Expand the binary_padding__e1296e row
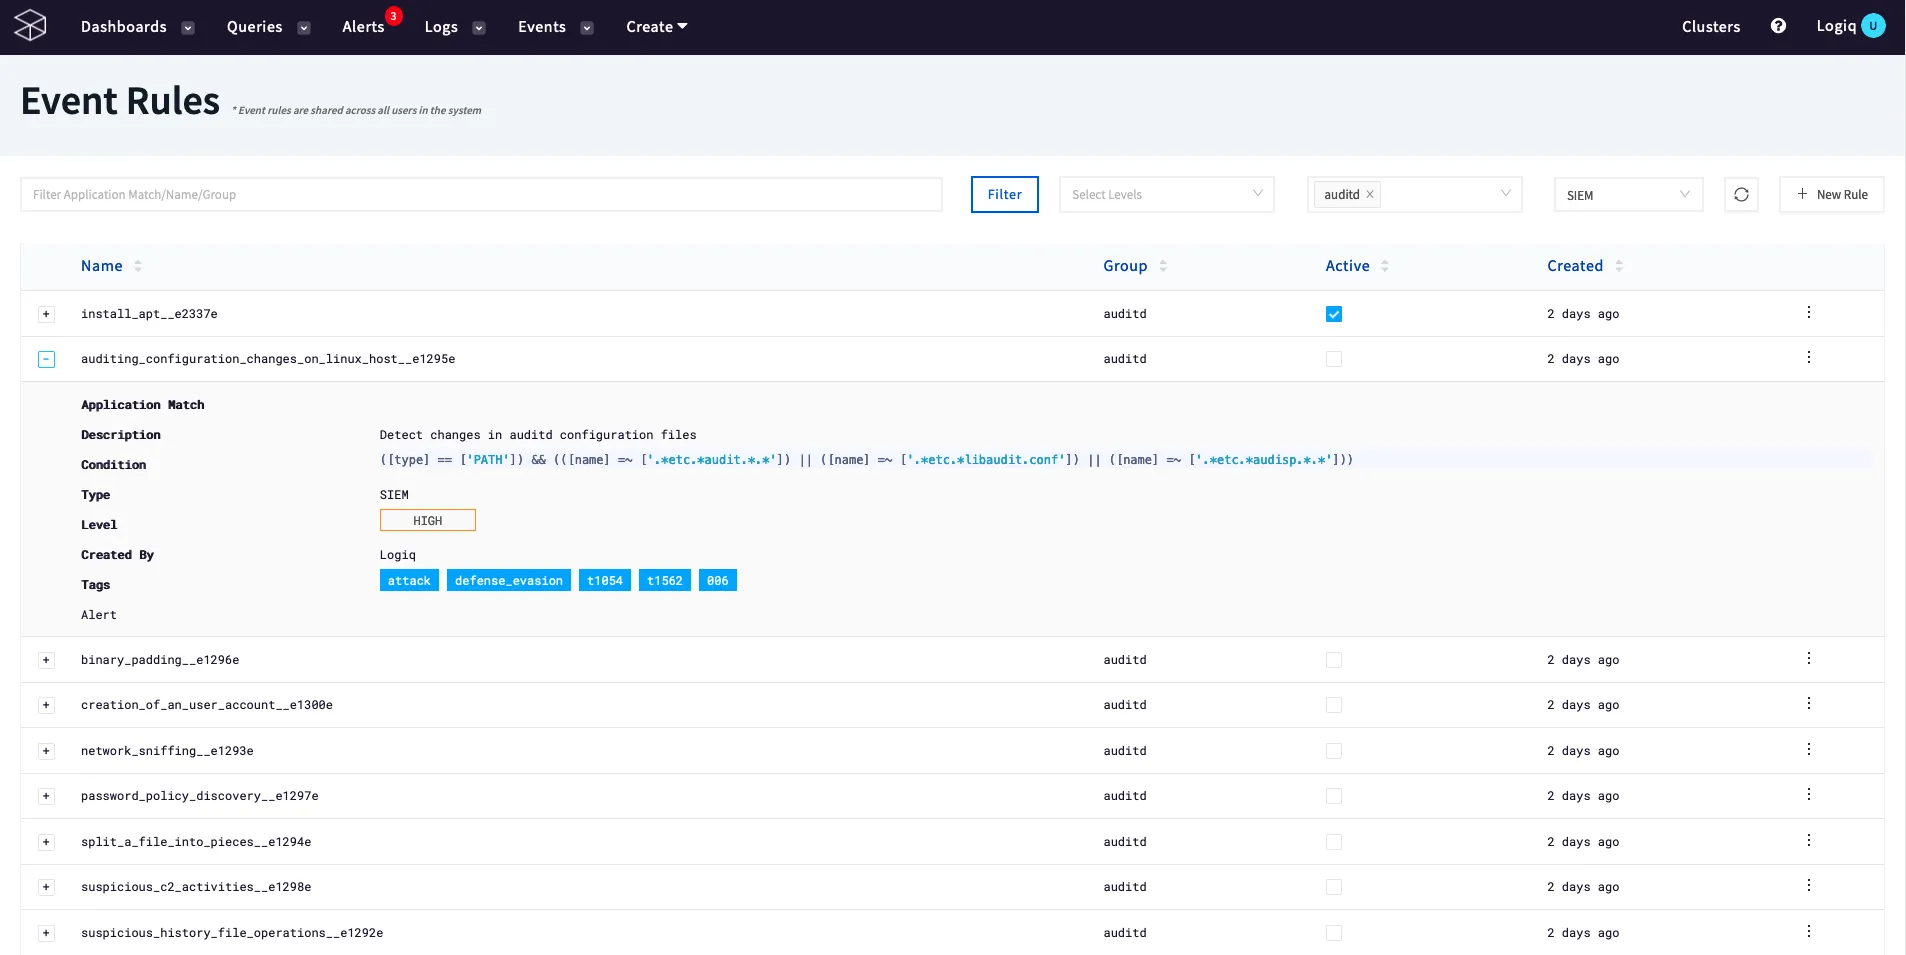The width and height of the screenshot is (1906, 955). click(x=46, y=660)
